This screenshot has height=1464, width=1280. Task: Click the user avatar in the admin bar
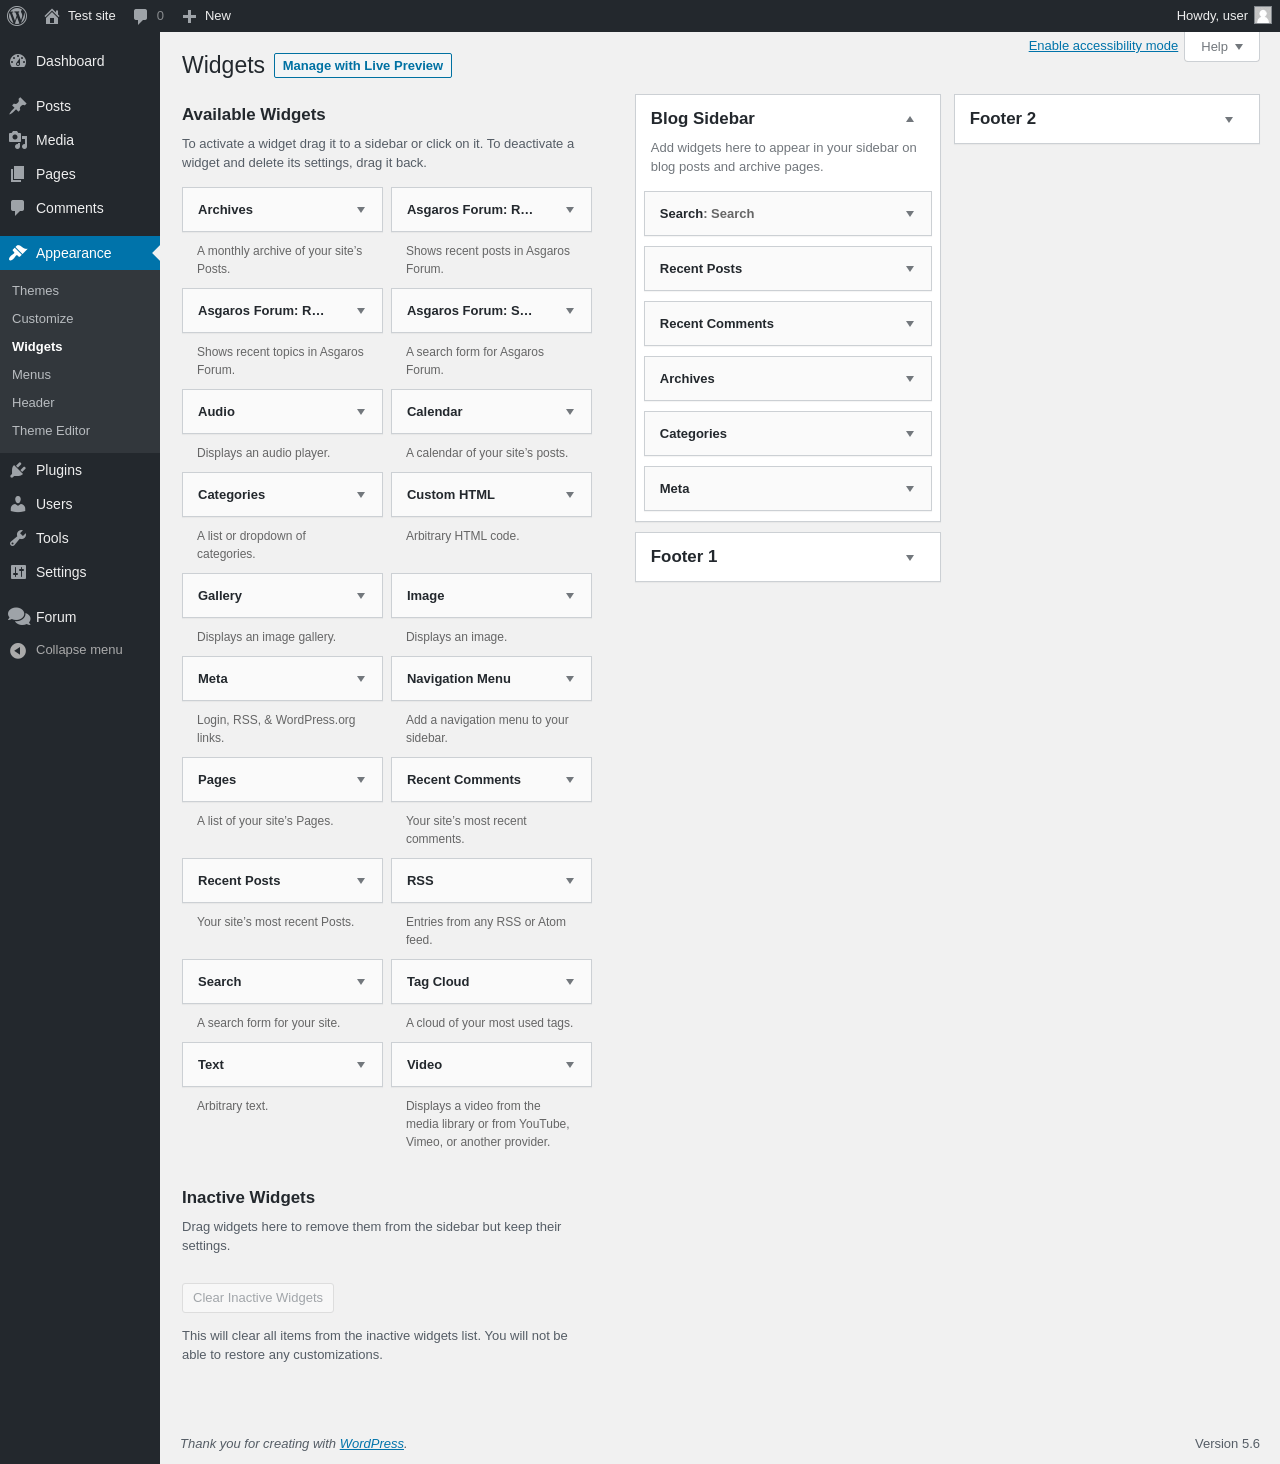pyautogui.click(x=1263, y=15)
